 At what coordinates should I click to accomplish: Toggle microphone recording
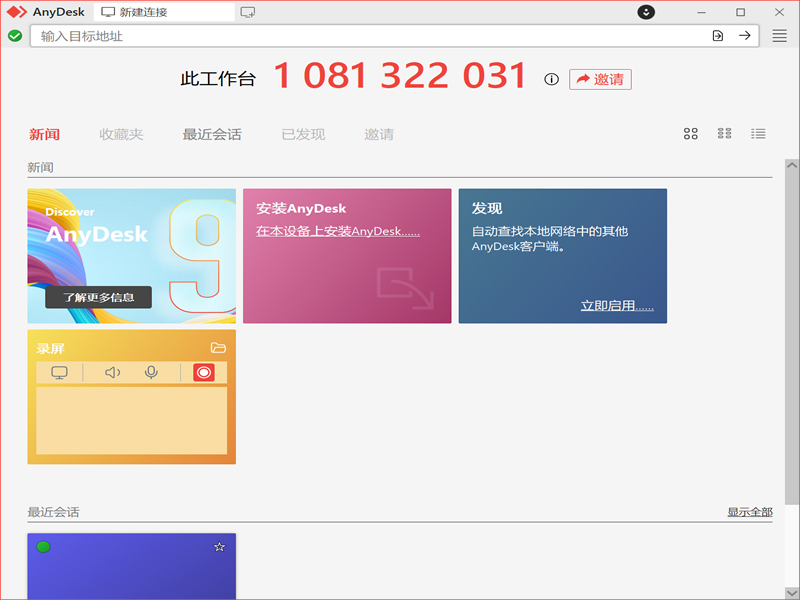[x=151, y=372]
